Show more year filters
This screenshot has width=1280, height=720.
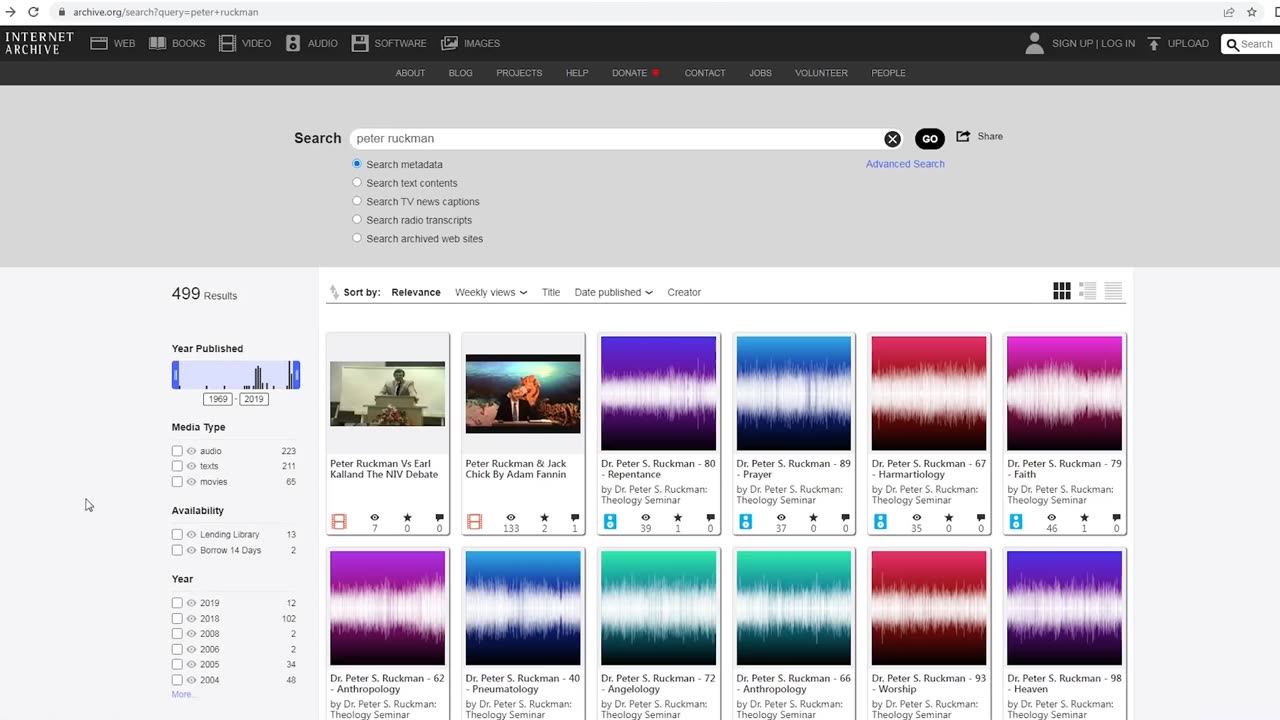click(183, 694)
